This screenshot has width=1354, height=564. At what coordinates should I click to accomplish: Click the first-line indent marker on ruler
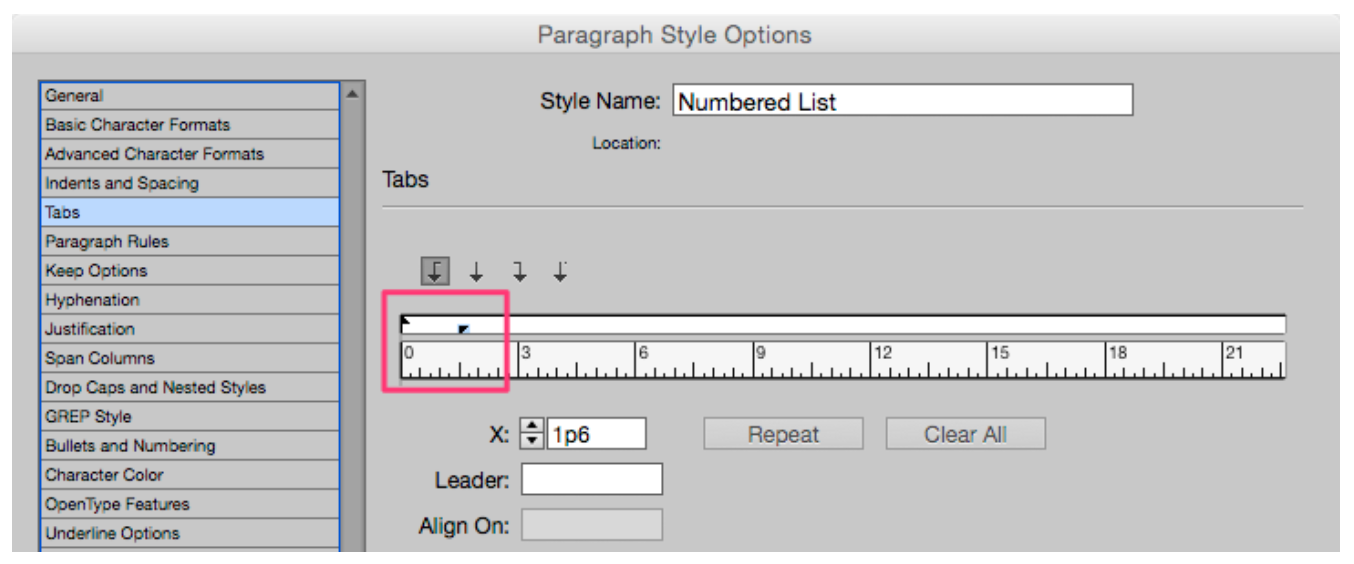coord(406,321)
